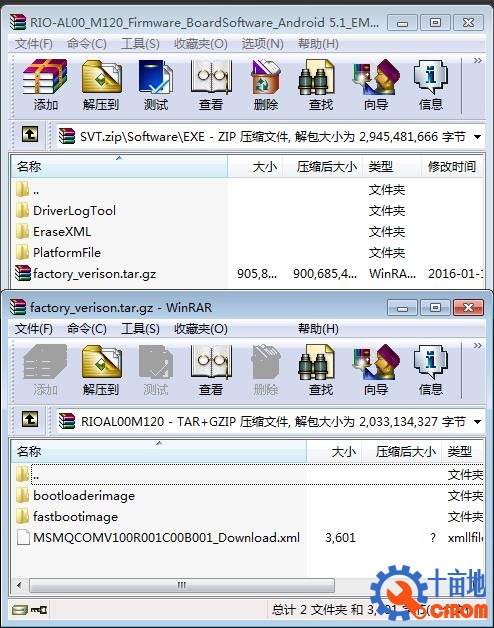Open 帮助(H) menu in the factory_verison window
Image resolution: width=494 pixels, height=628 pixels.
(318, 328)
